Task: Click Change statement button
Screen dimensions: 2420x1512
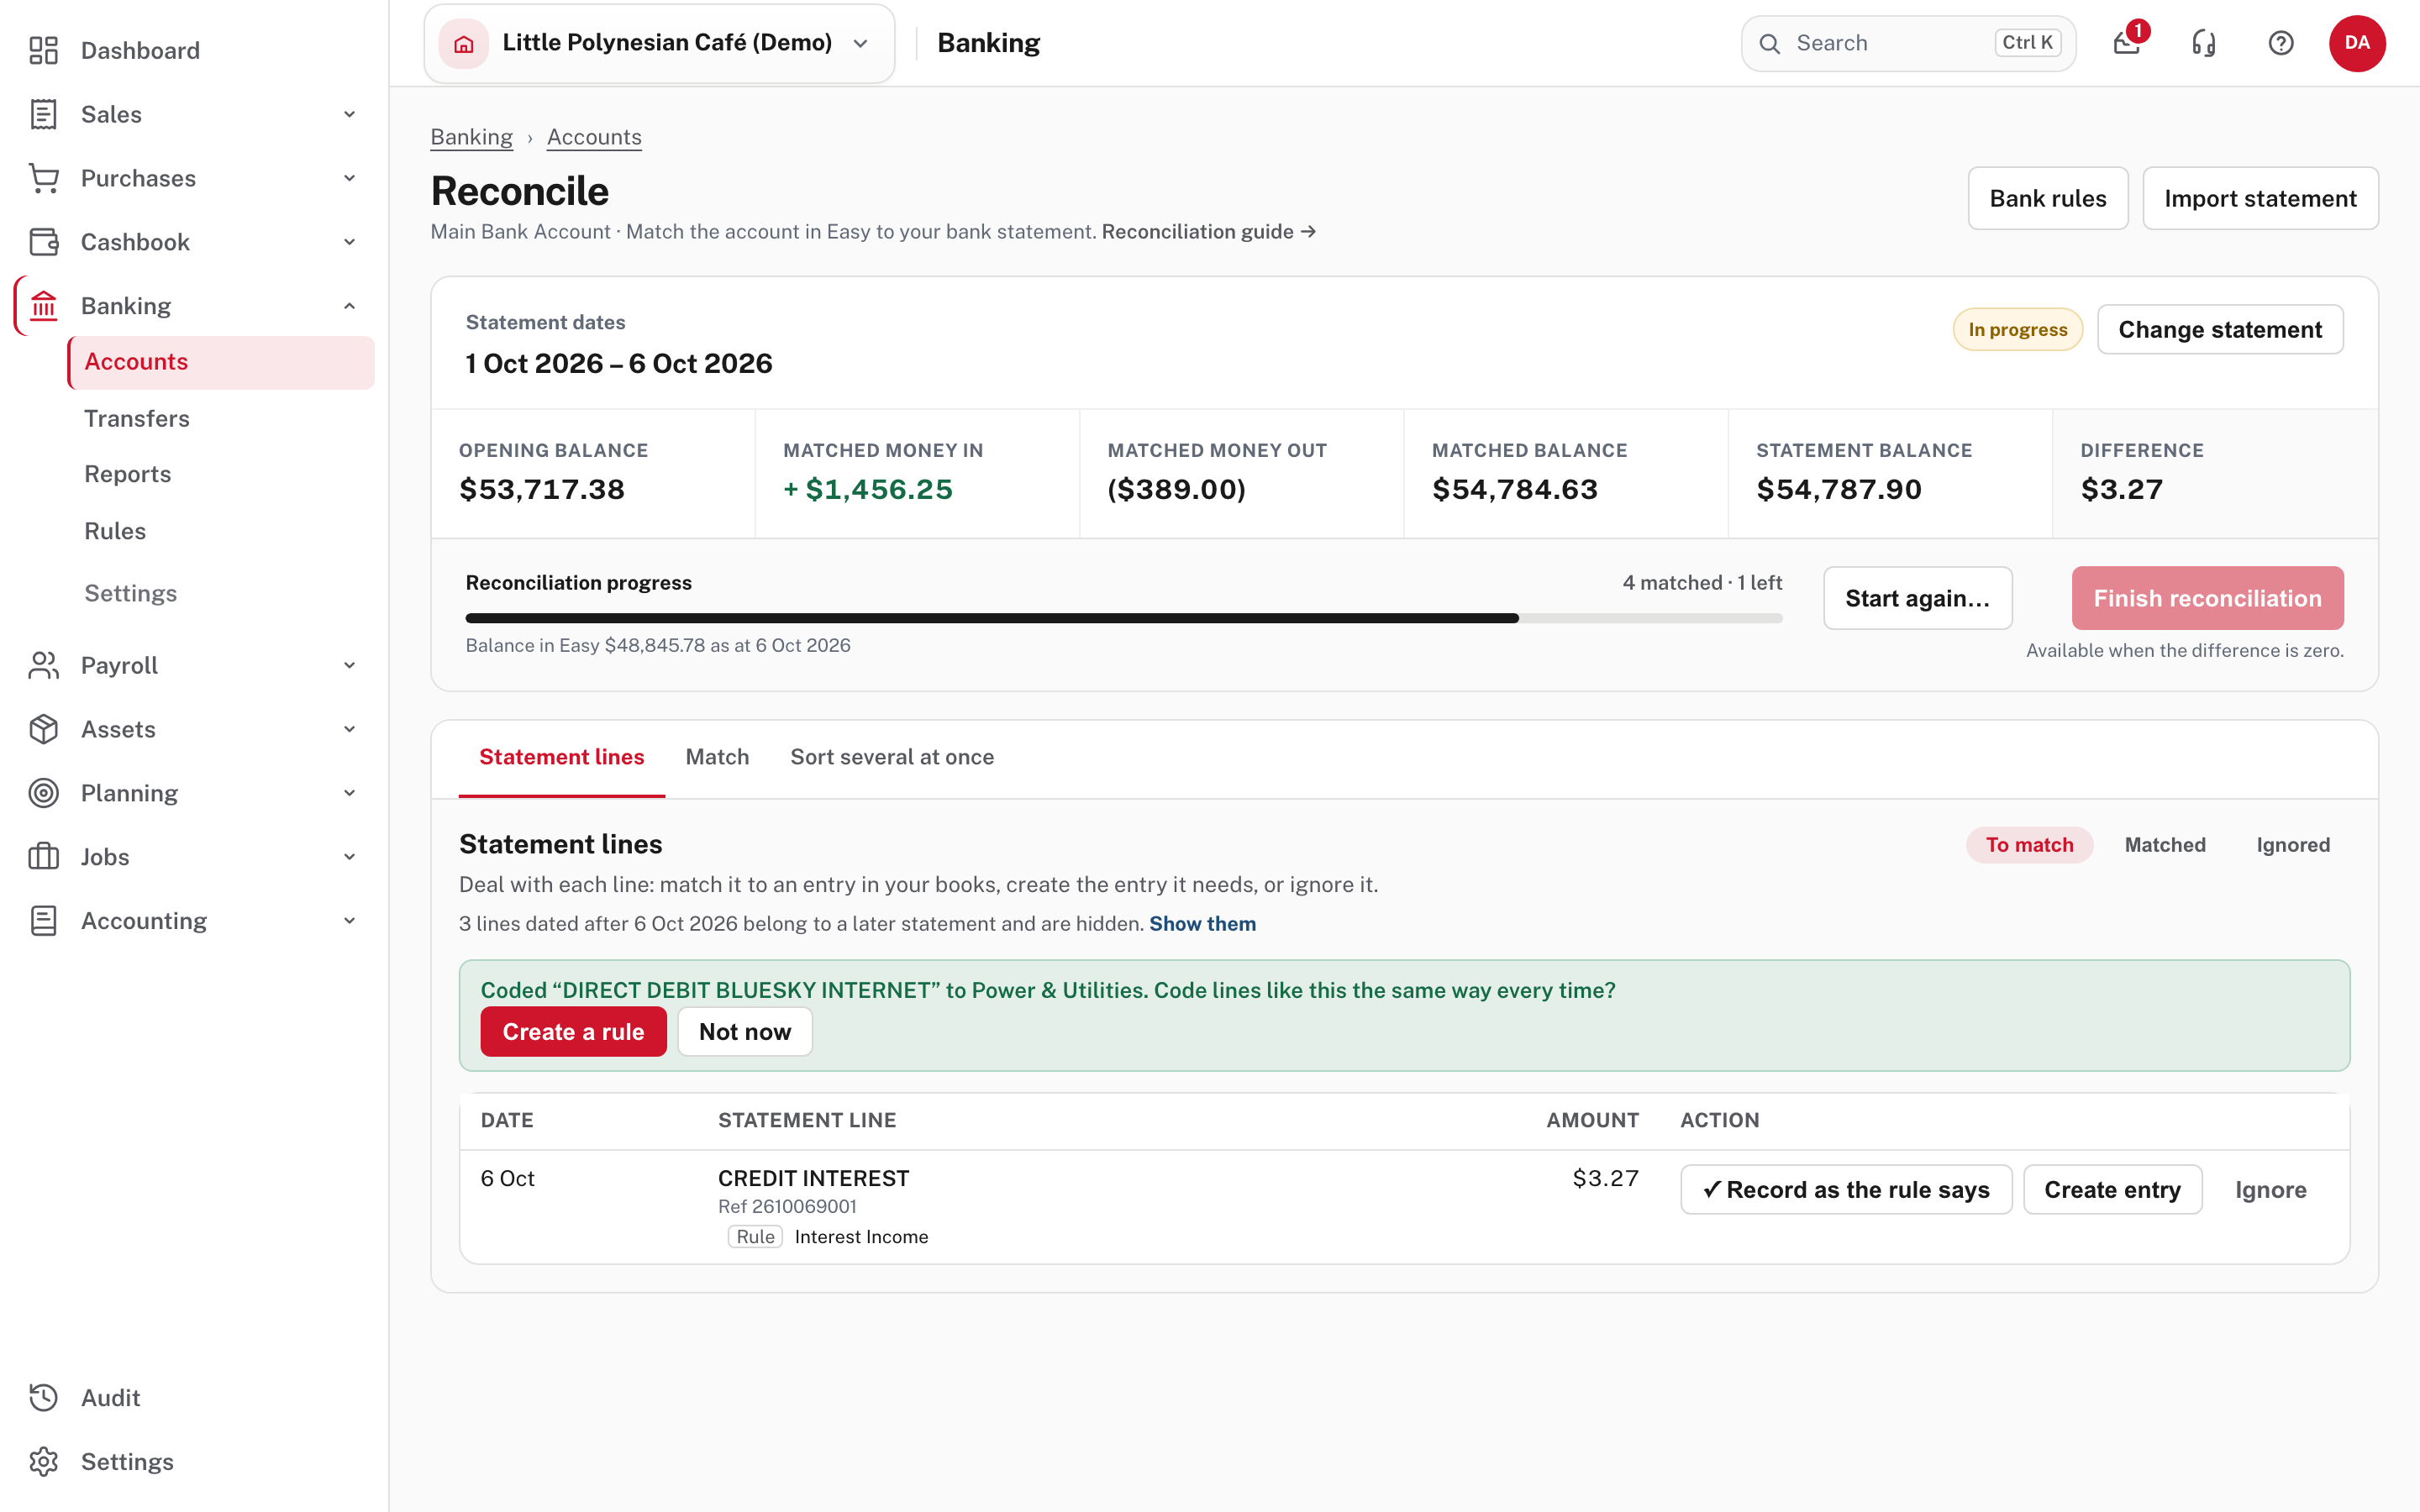Action: 2220,329
